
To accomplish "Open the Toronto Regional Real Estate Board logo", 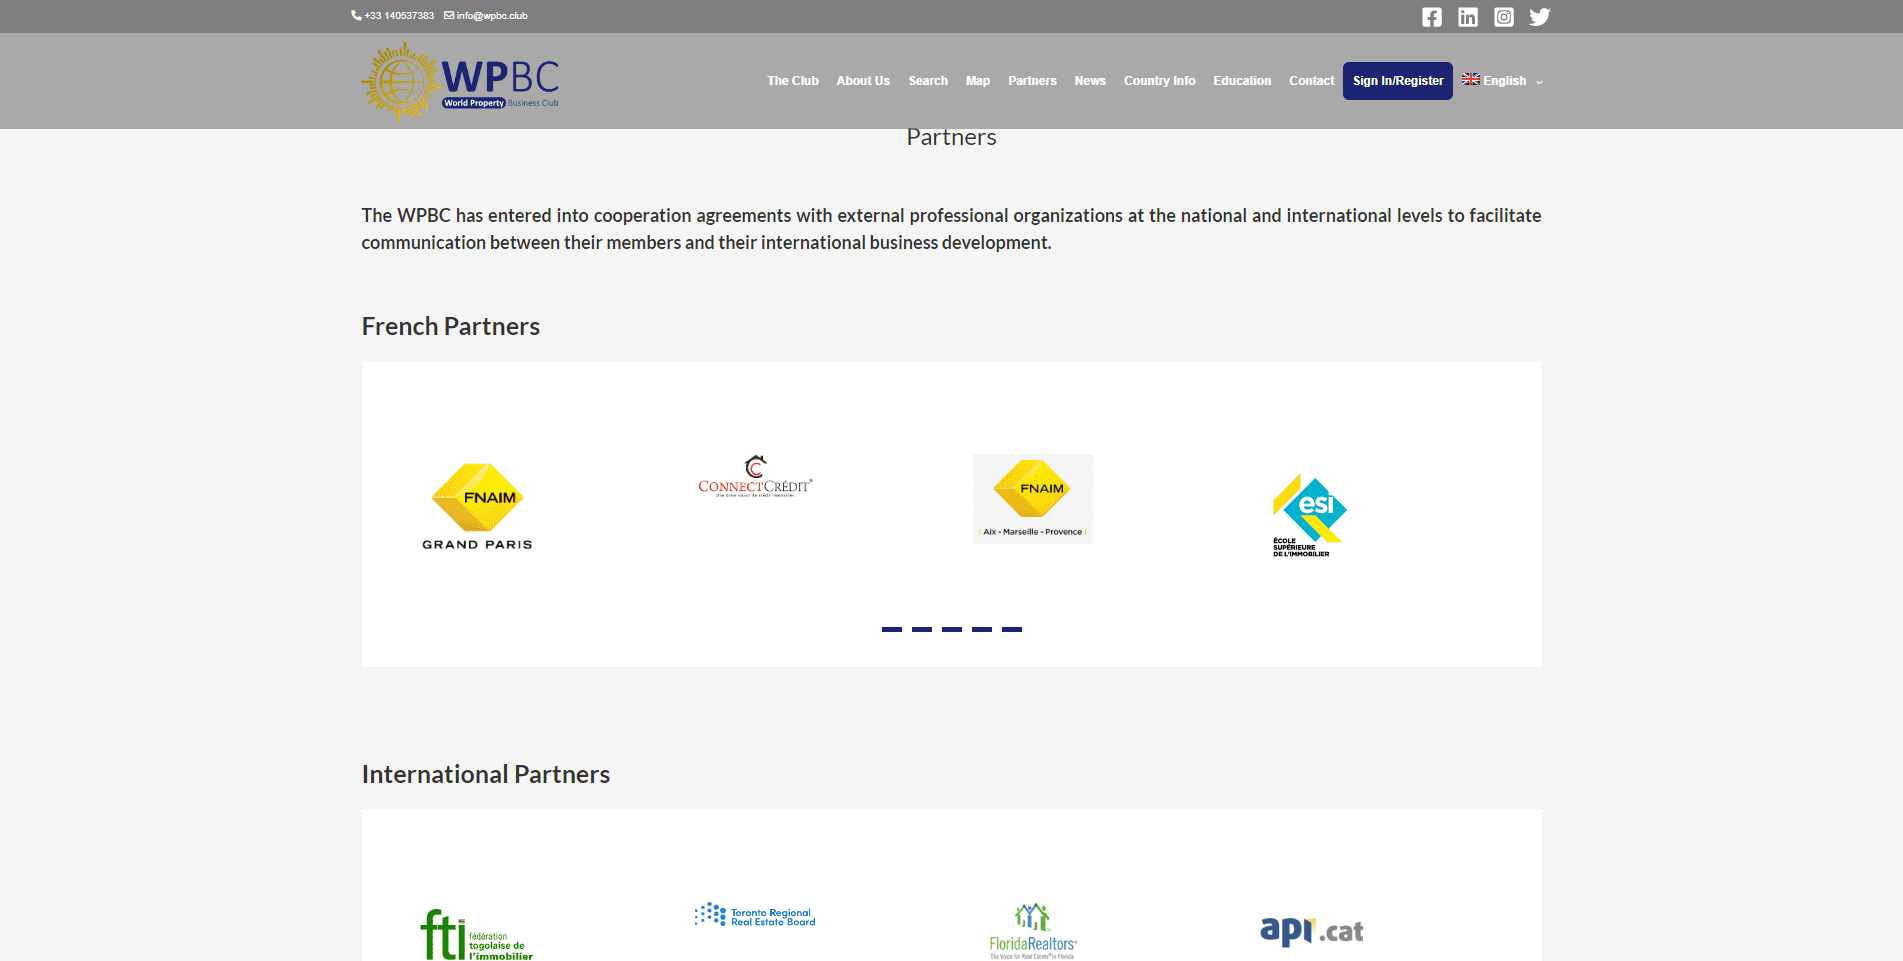I will (755, 915).
